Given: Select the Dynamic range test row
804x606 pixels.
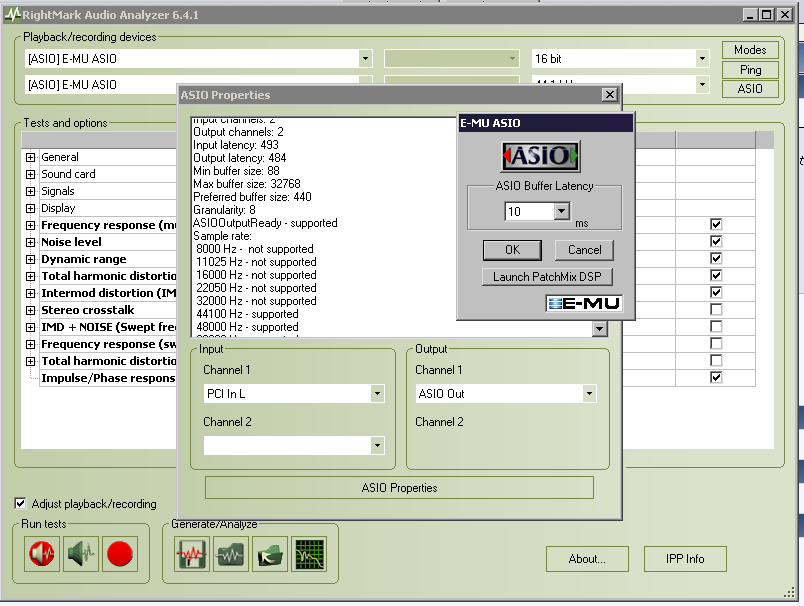Looking at the screenshot, I should [84, 259].
